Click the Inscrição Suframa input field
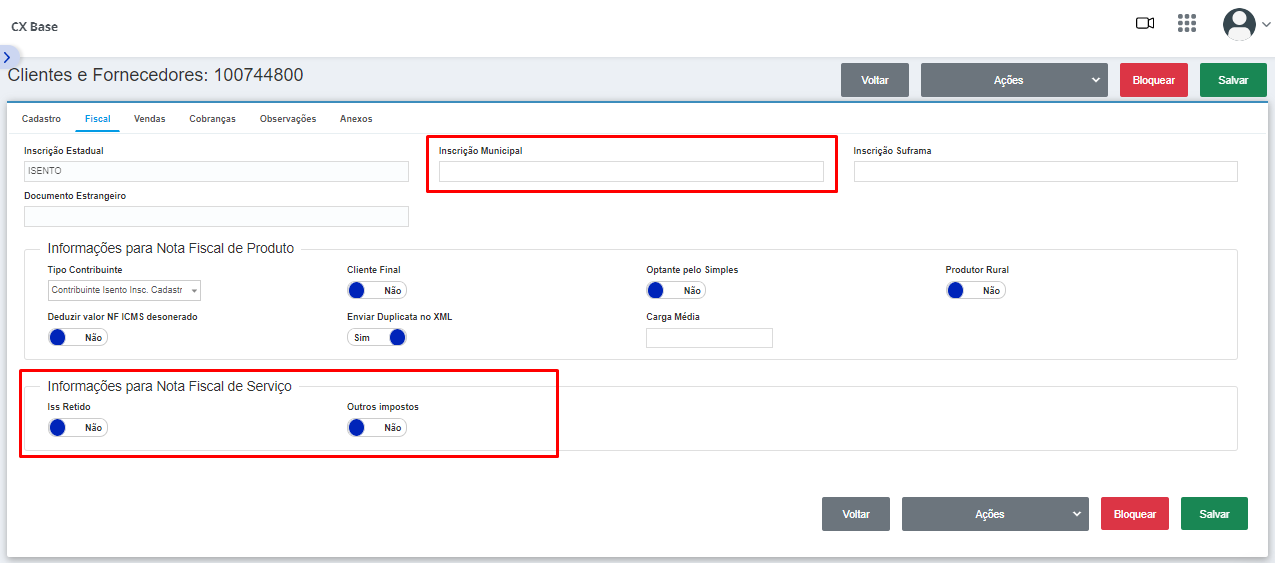 [x=1046, y=171]
